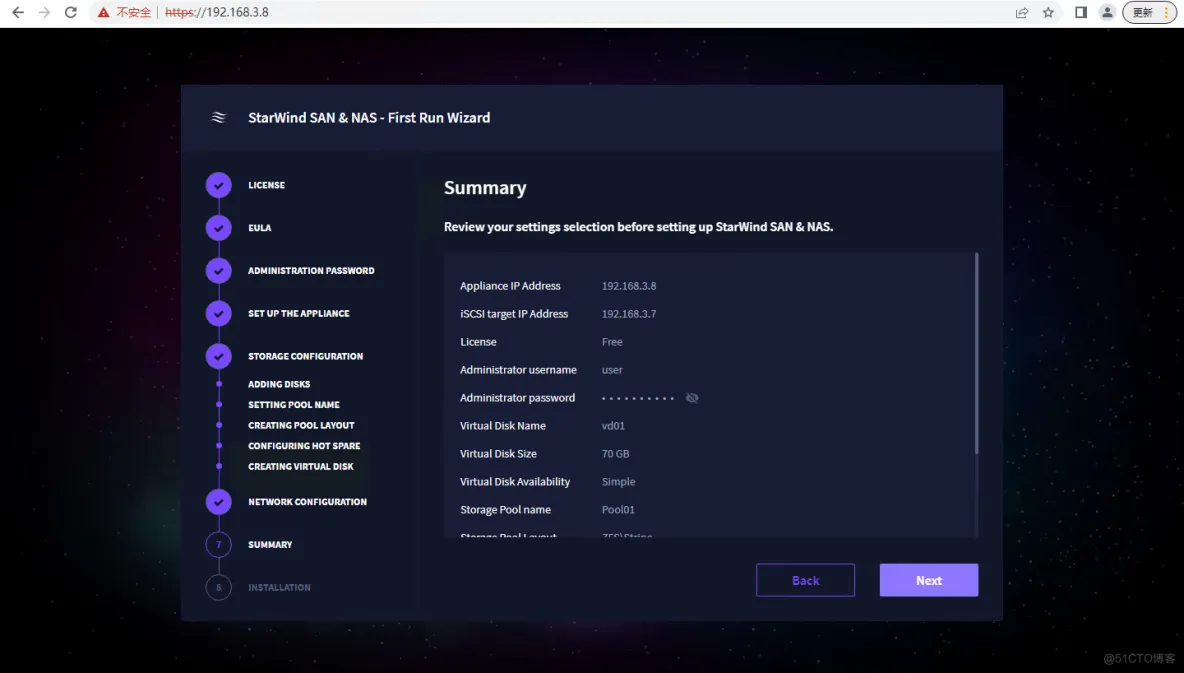
Task: Select the ADMINISTRATION PASSWORD step label
Action: tap(311, 270)
